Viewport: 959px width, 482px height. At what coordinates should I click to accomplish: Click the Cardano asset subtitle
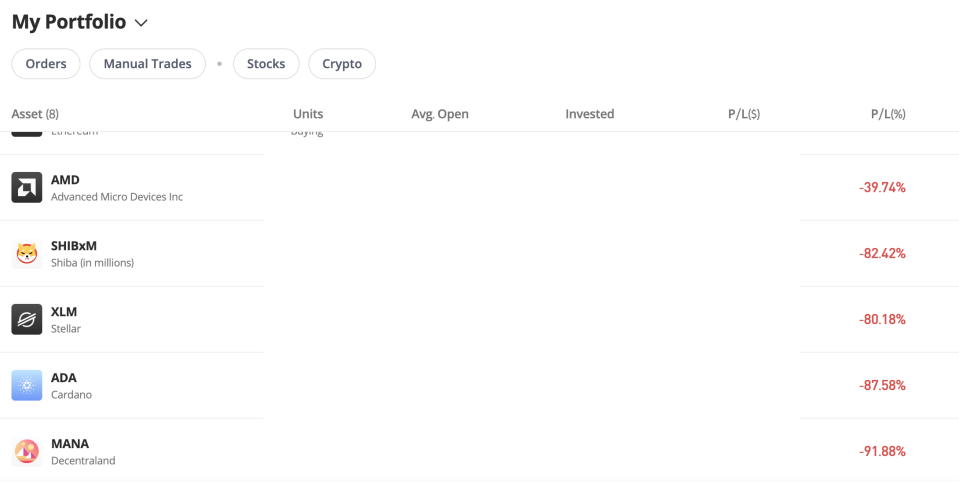(x=72, y=395)
